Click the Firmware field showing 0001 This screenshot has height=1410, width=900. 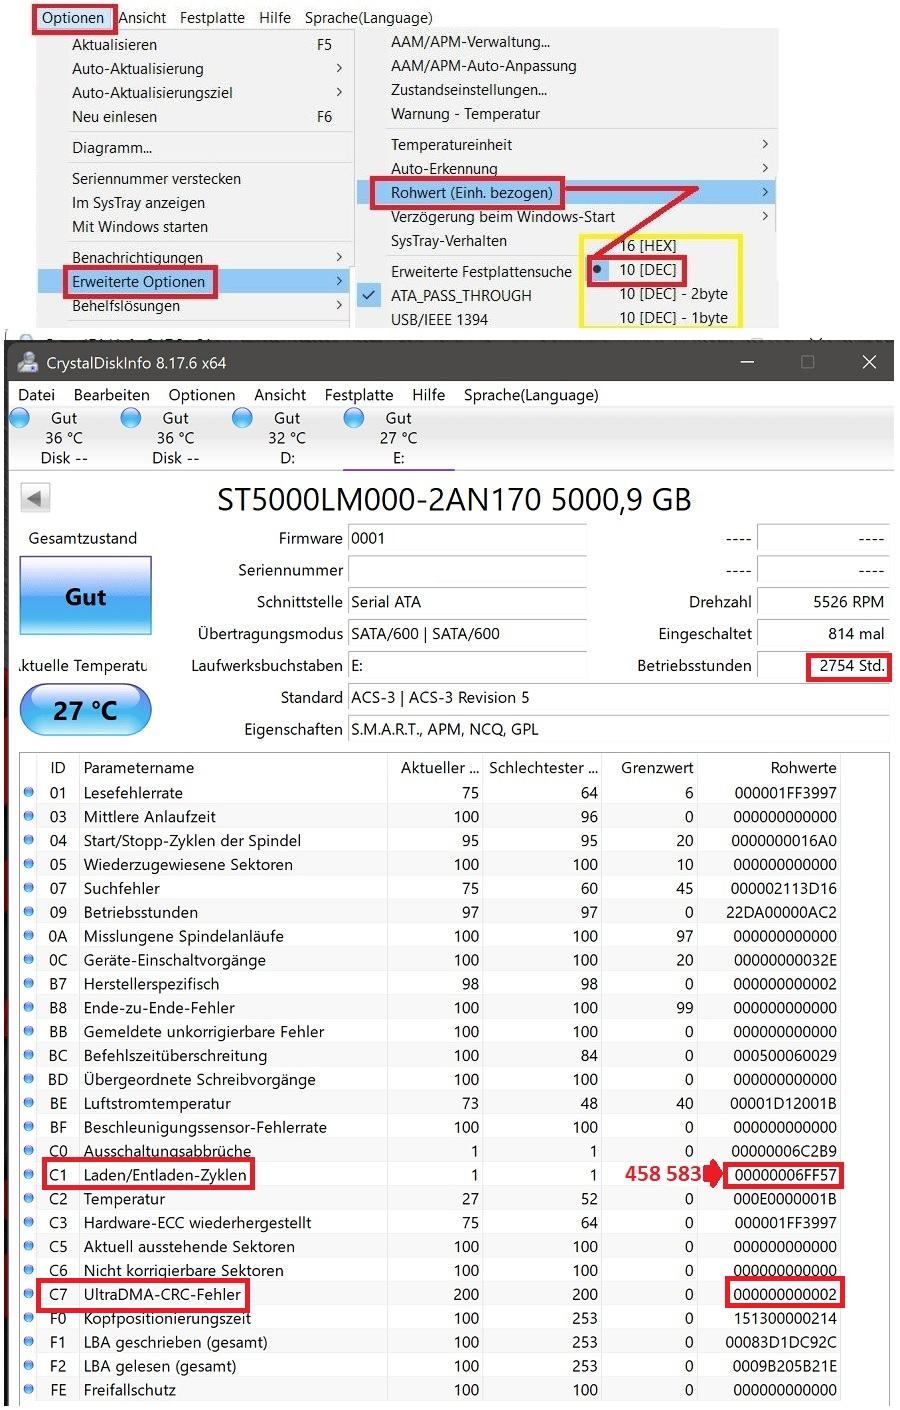pyautogui.click(x=467, y=538)
